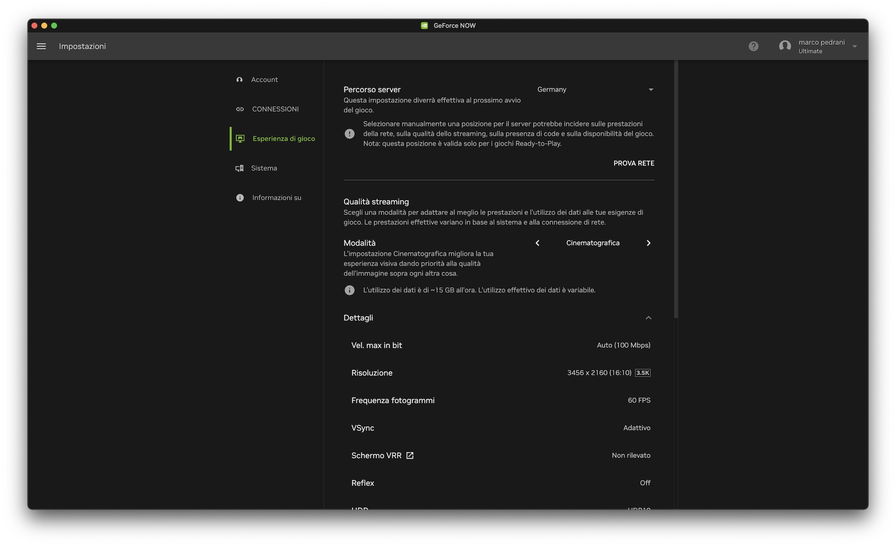896x546 pixels.
Task: Open the Percorso server Germany dropdown
Action: pos(594,90)
